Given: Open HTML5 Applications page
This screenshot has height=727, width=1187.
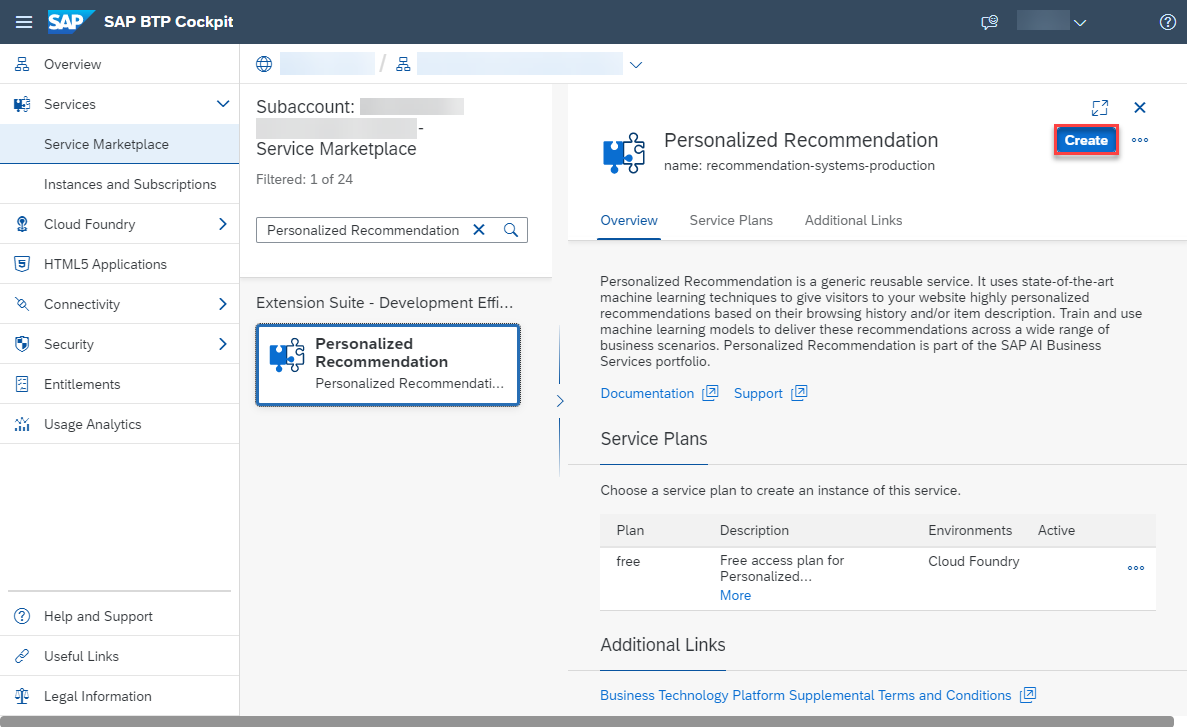Looking at the screenshot, I should coord(105,264).
